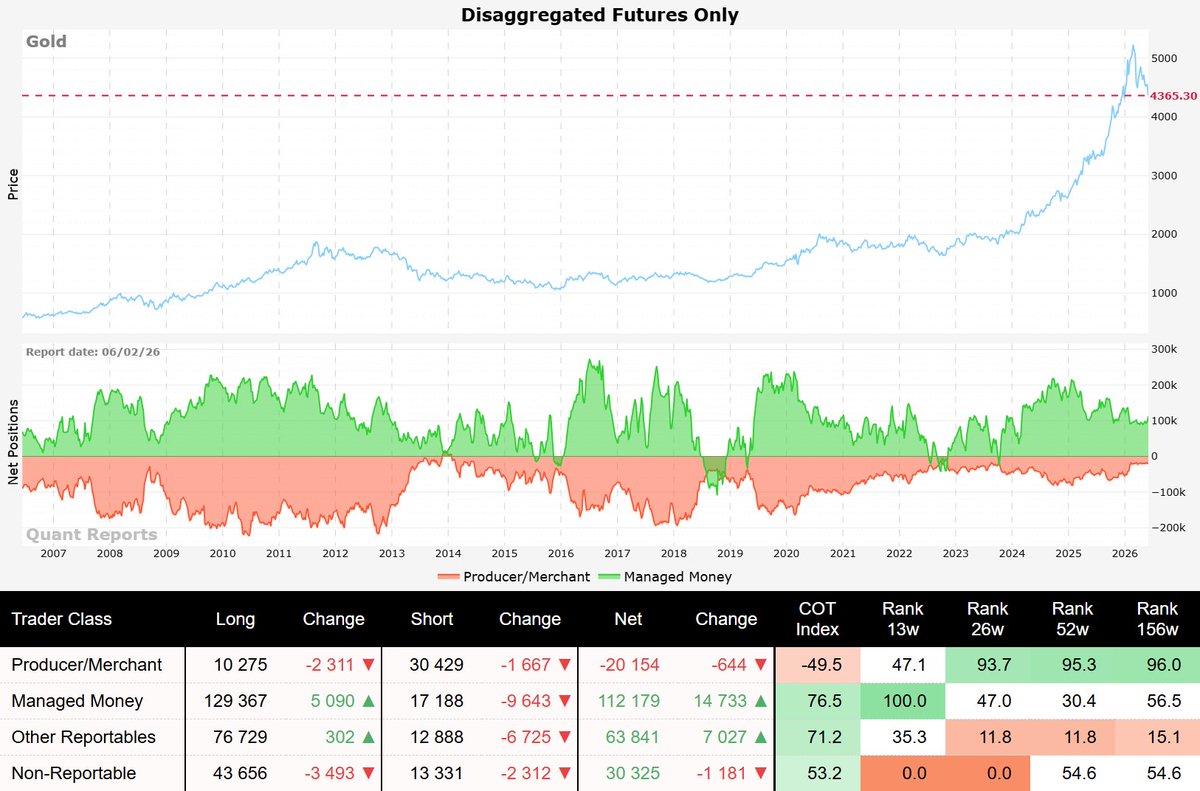Click the red down arrow beside -3 493

(x=370, y=773)
